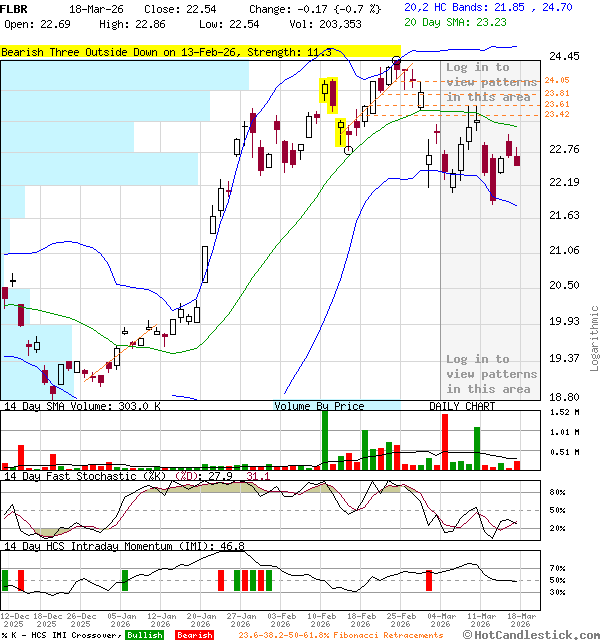Click the 14 Day HCS Intraday Momentum heading
The height and width of the screenshot is (640, 600).
124,546
